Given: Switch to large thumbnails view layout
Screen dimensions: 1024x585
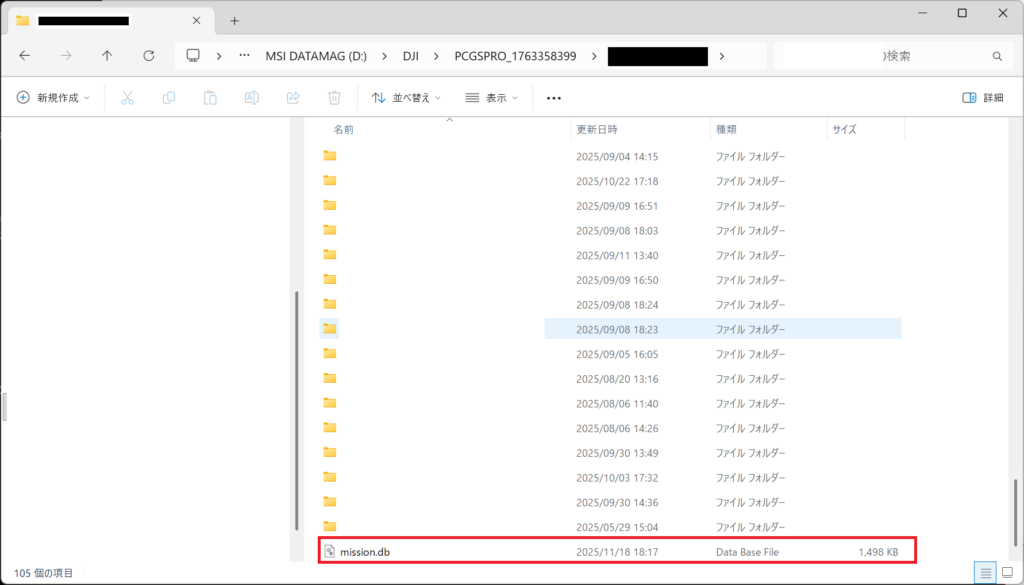Looking at the screenshot, I should tap(1007, 573).
